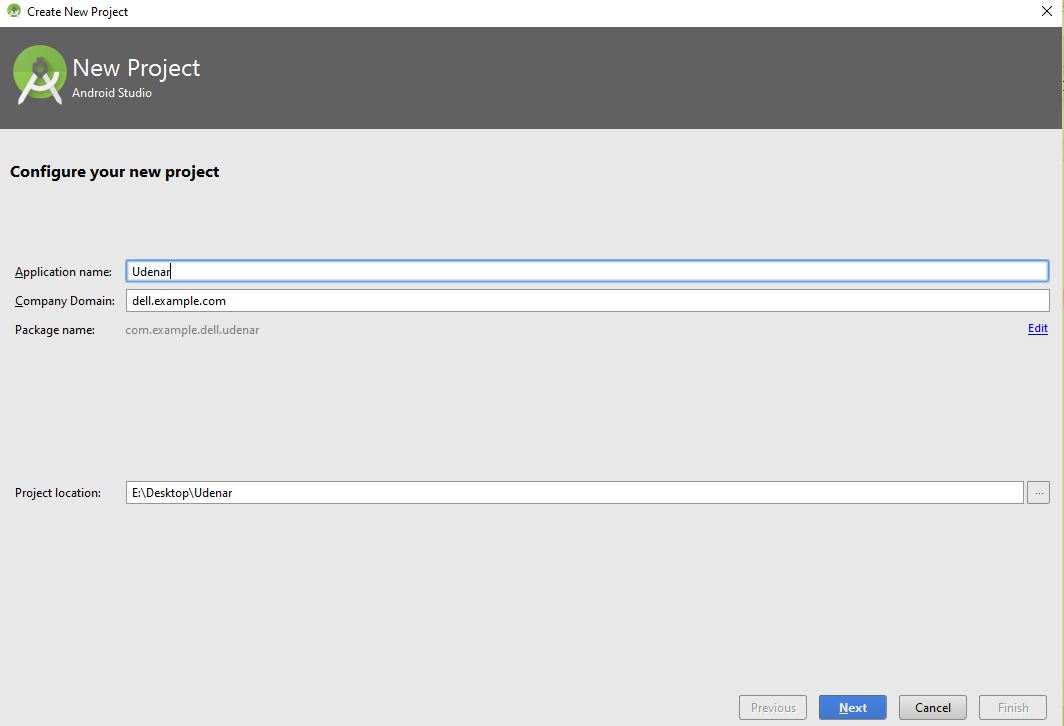Proceed by clicking the Next button
The height and width of the screenshot is (726, 1064).
[852, 707]
